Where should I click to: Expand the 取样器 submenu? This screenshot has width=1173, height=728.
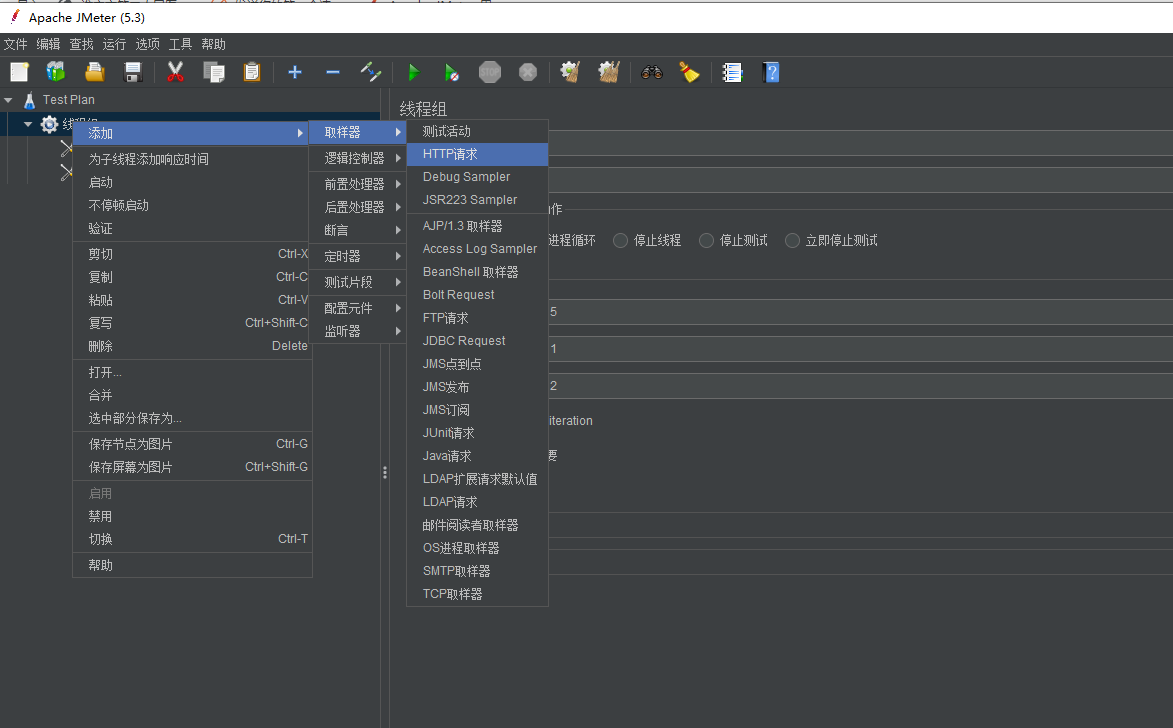[358, 132]
